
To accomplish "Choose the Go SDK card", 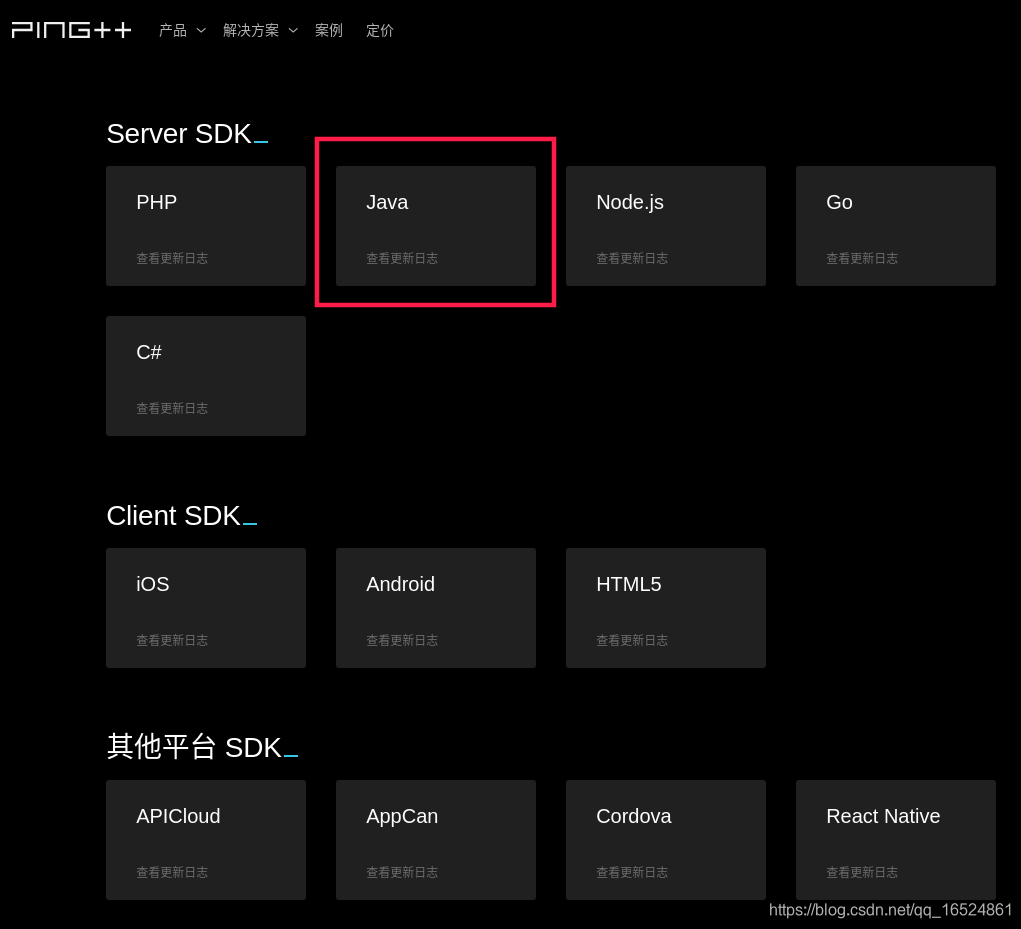I will click(895, 226).
